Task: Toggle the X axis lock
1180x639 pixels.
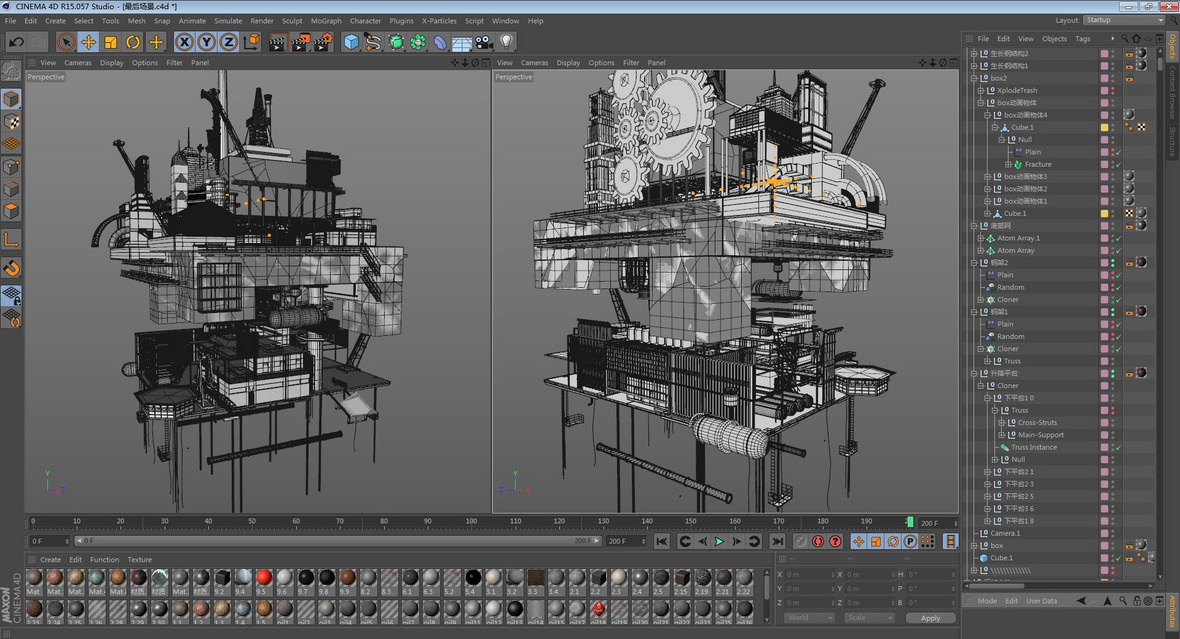Action: (x=184, y=42)
